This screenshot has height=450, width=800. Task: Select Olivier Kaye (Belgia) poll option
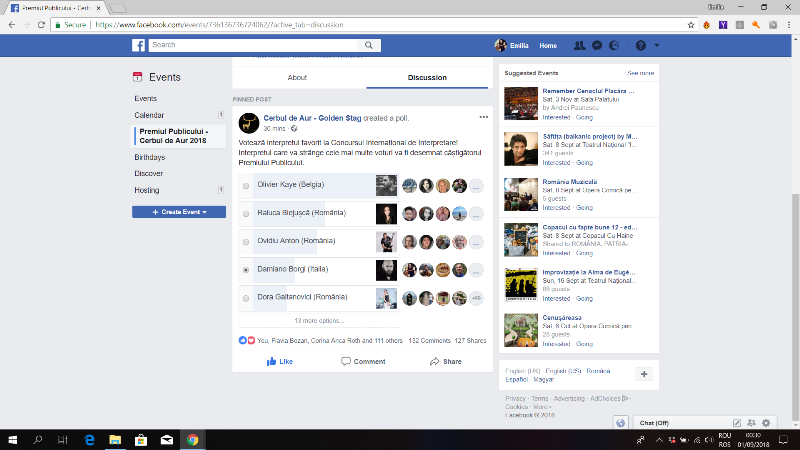point(246,186)
